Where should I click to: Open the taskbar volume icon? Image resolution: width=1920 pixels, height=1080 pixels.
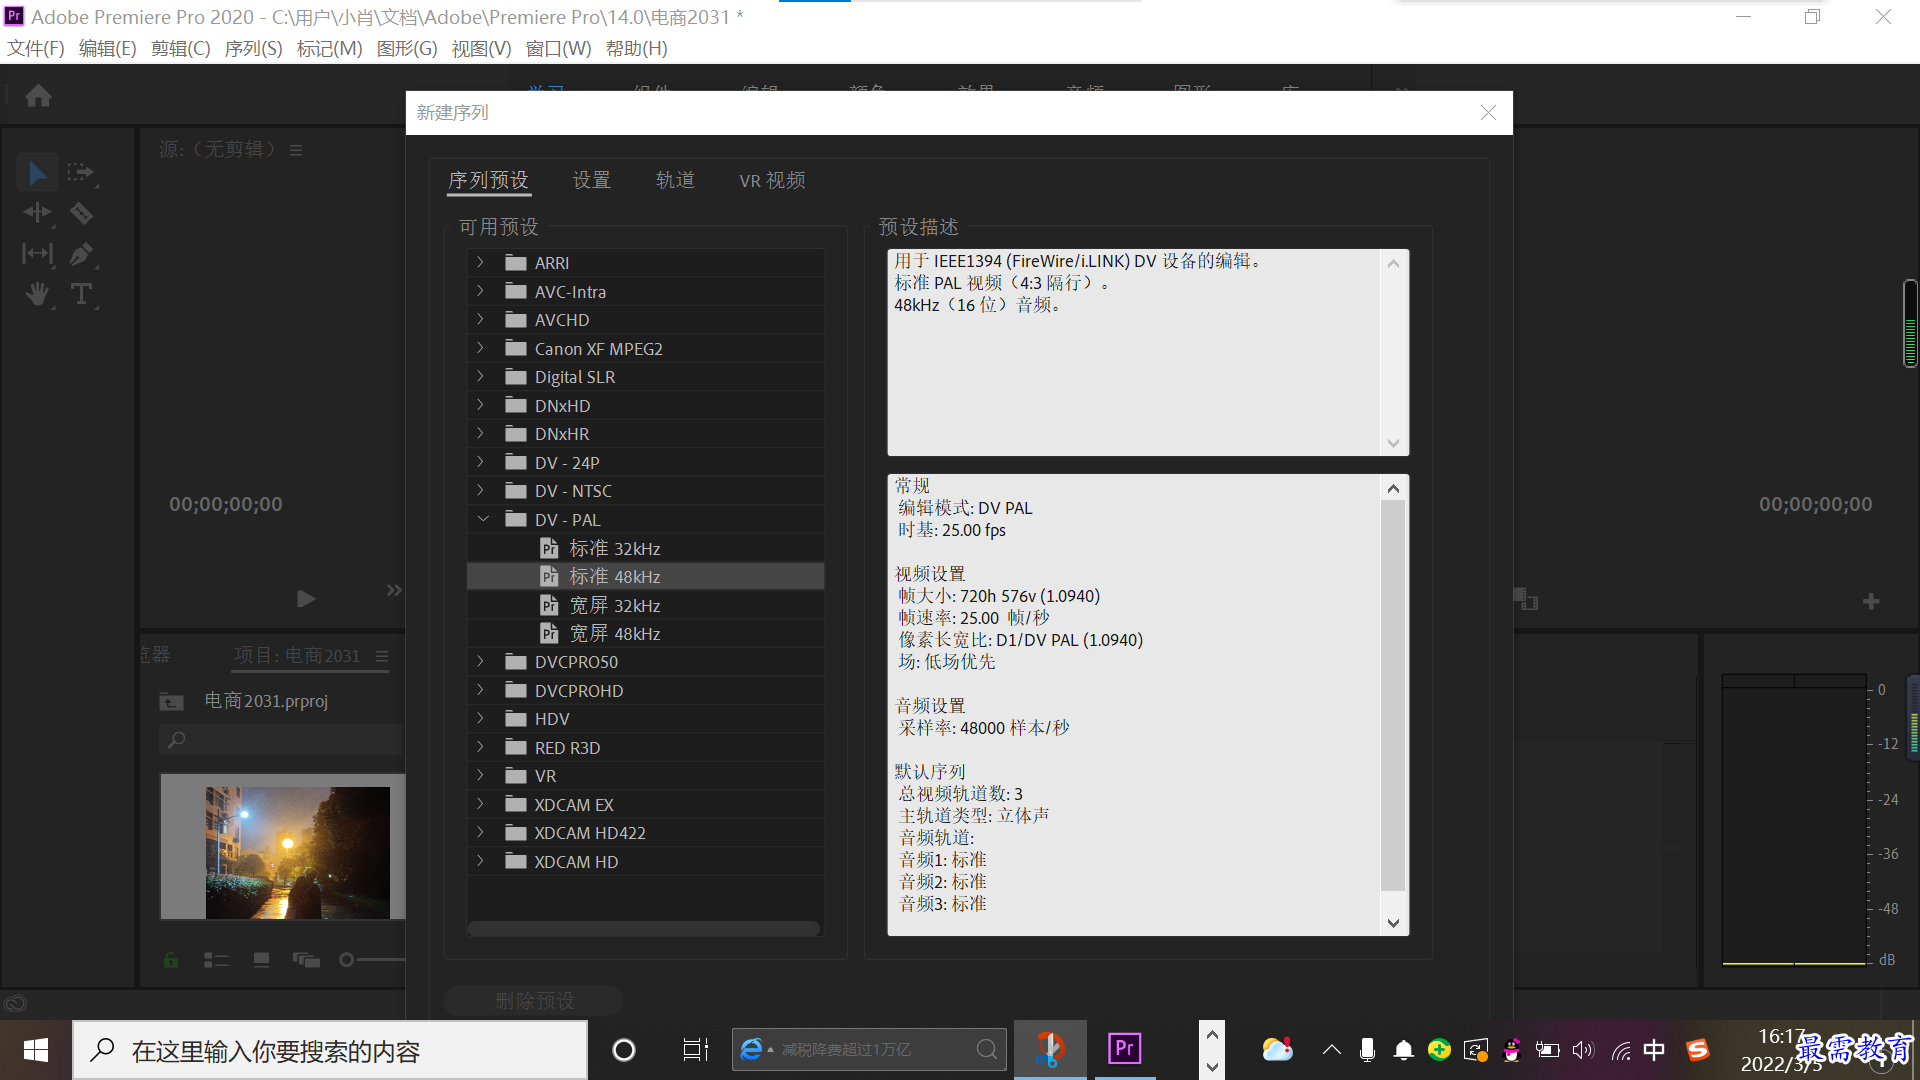pos(1582,1050)
